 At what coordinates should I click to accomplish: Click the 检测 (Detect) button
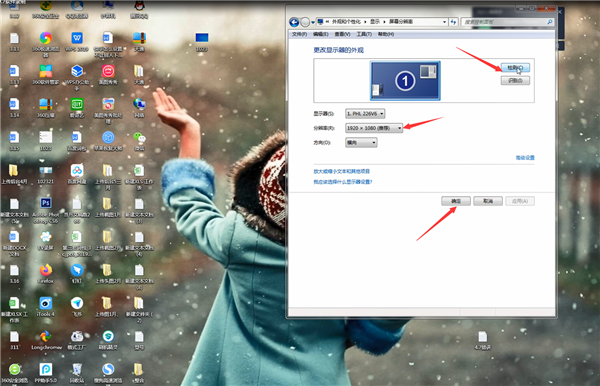coord(515,68)
